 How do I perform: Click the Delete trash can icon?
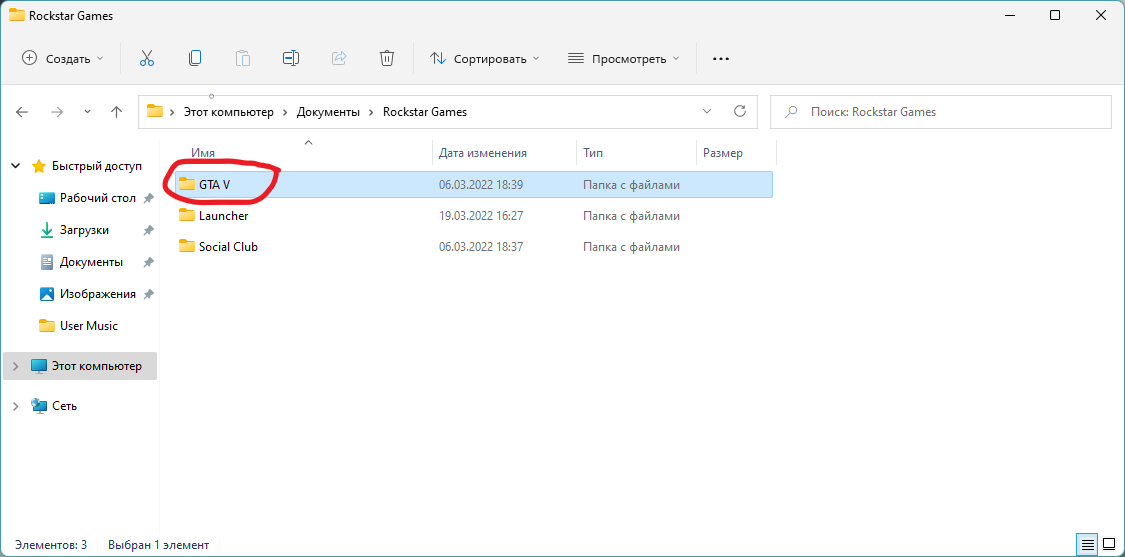(387, 59)
